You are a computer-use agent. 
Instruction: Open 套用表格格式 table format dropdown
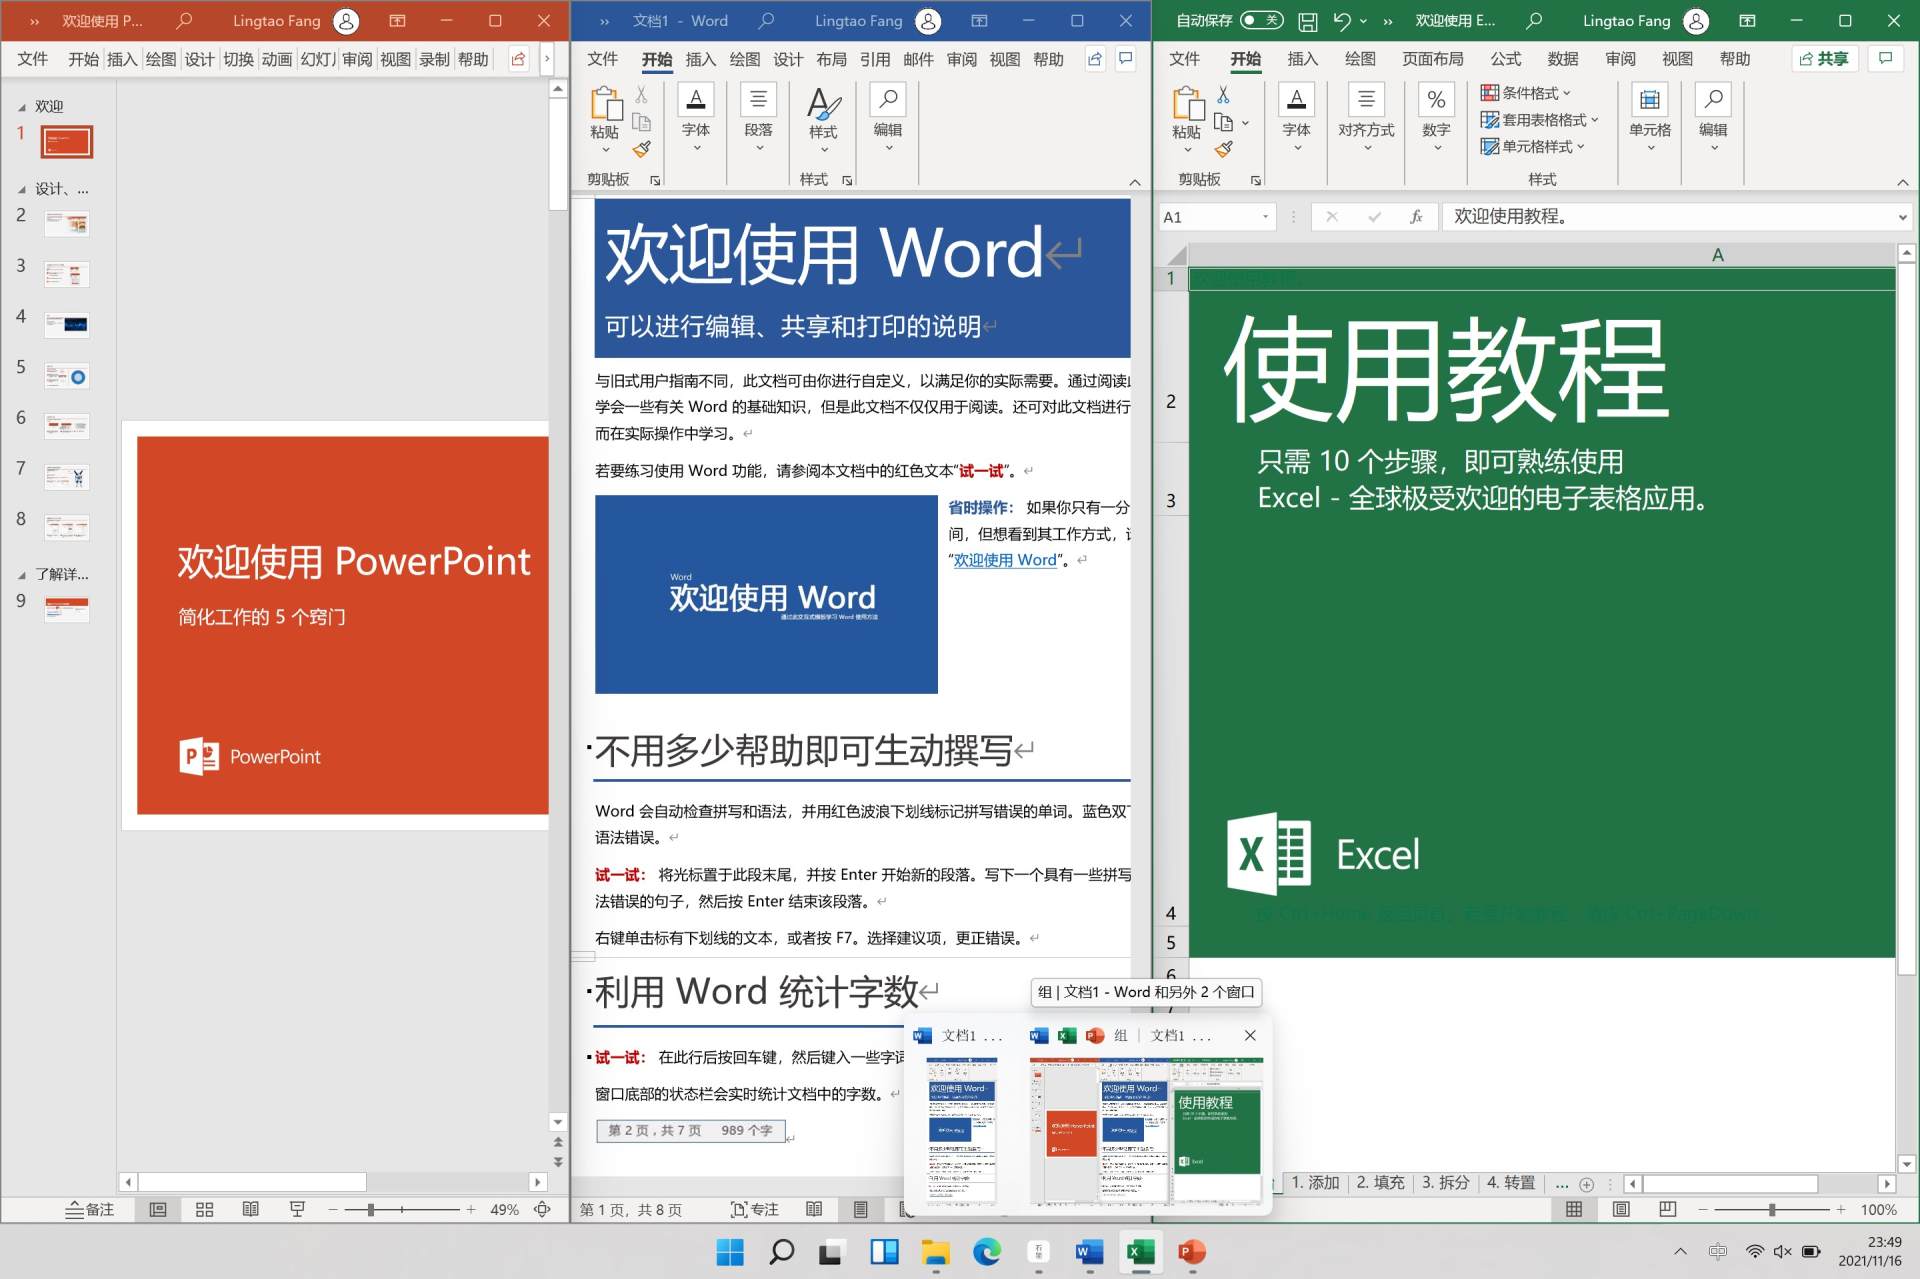(1540, 120)
